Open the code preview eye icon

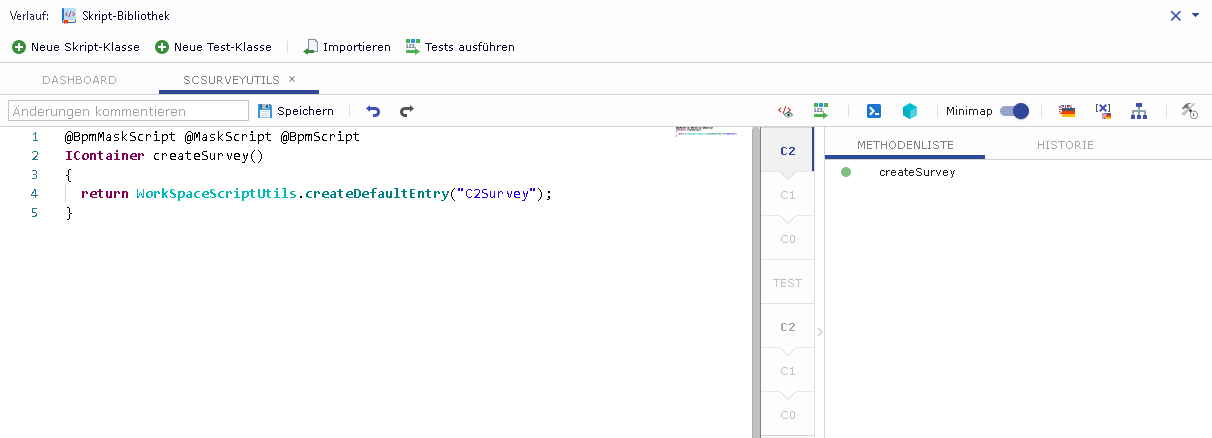[x=786, y=111]
